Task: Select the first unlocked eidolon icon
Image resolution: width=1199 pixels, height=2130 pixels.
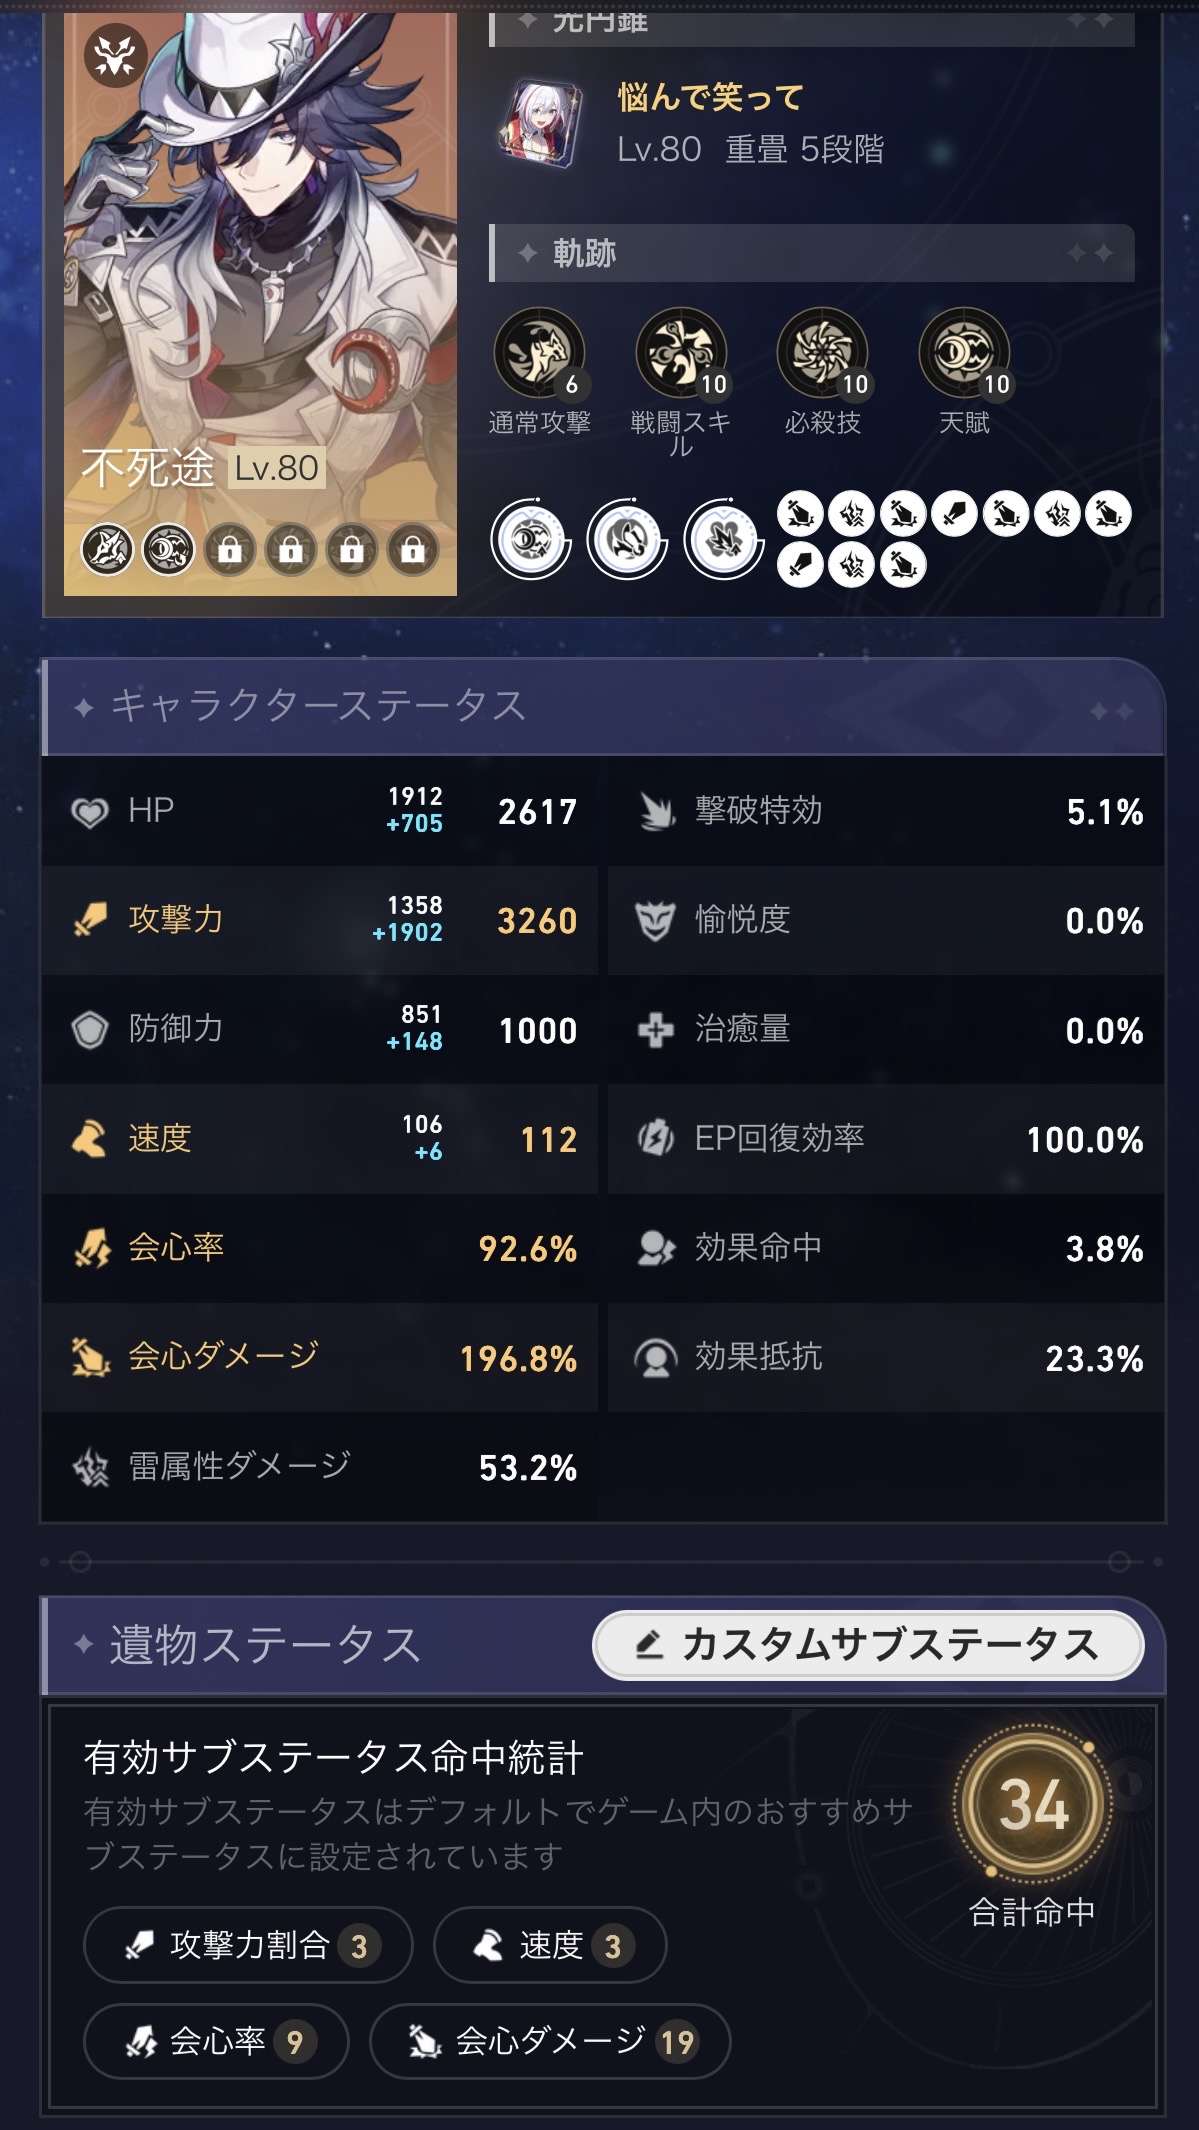Action: (107, 549)
